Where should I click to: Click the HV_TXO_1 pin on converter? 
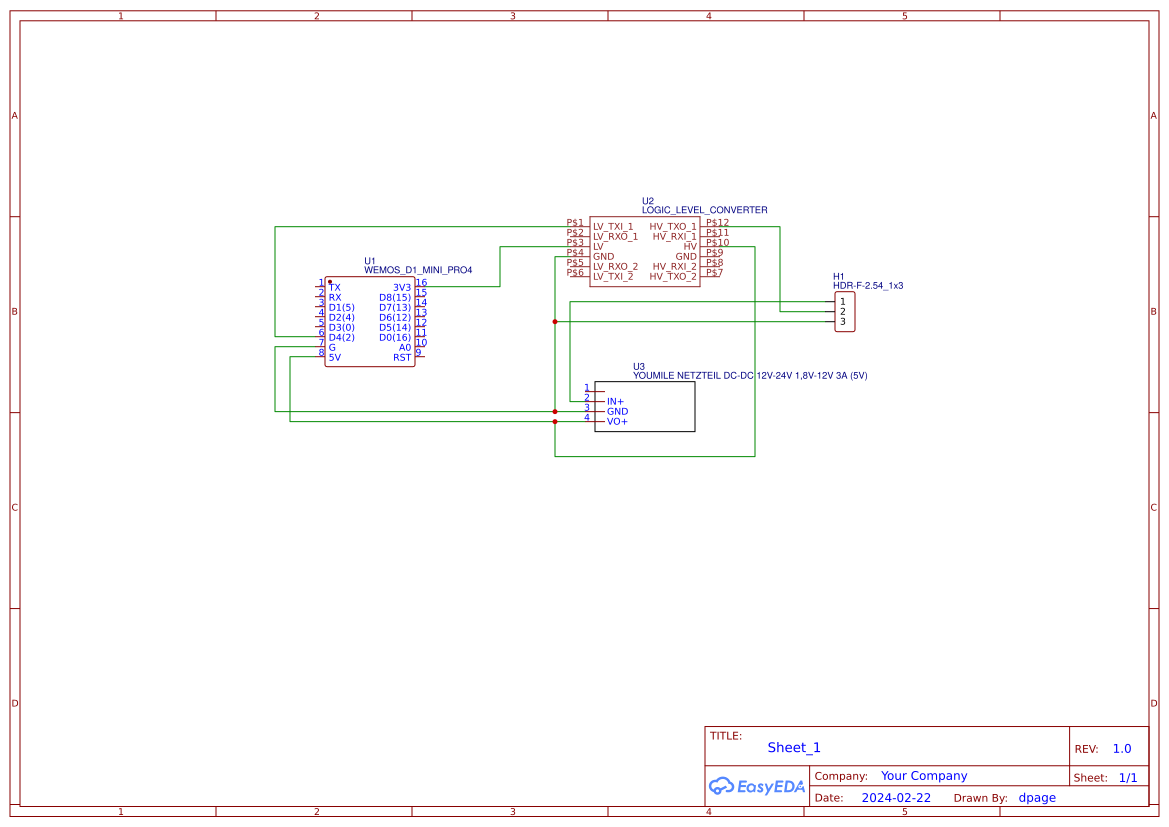[x=673, y=227]
